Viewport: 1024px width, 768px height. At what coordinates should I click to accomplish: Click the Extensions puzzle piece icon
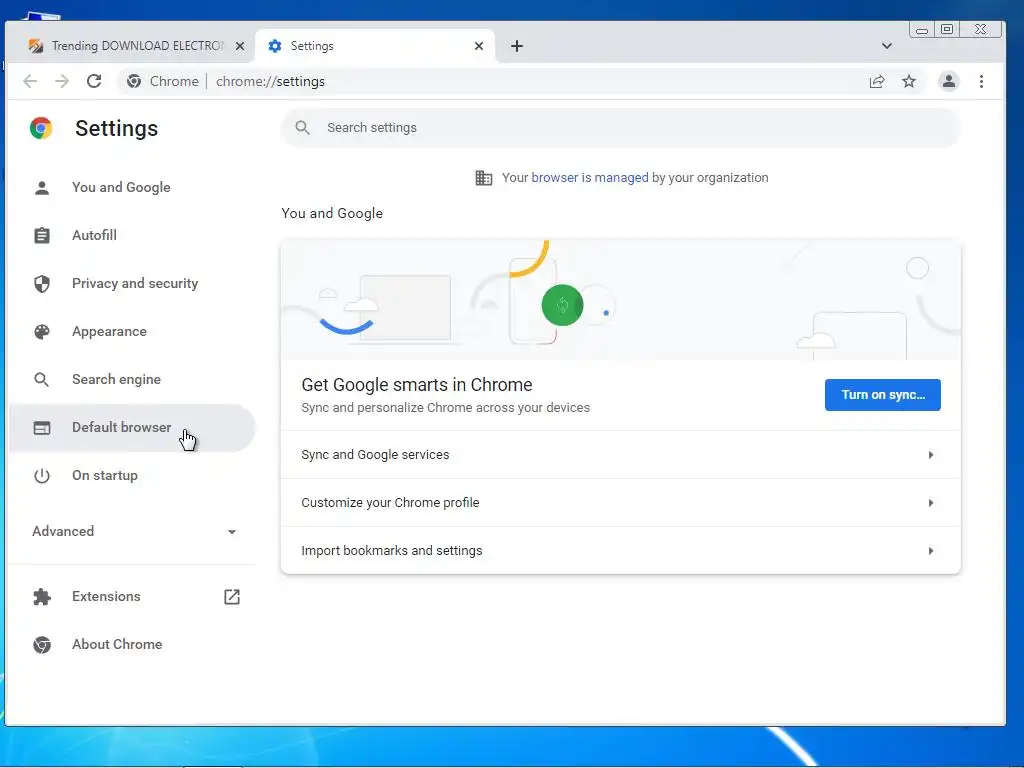(x=42, y=596)
